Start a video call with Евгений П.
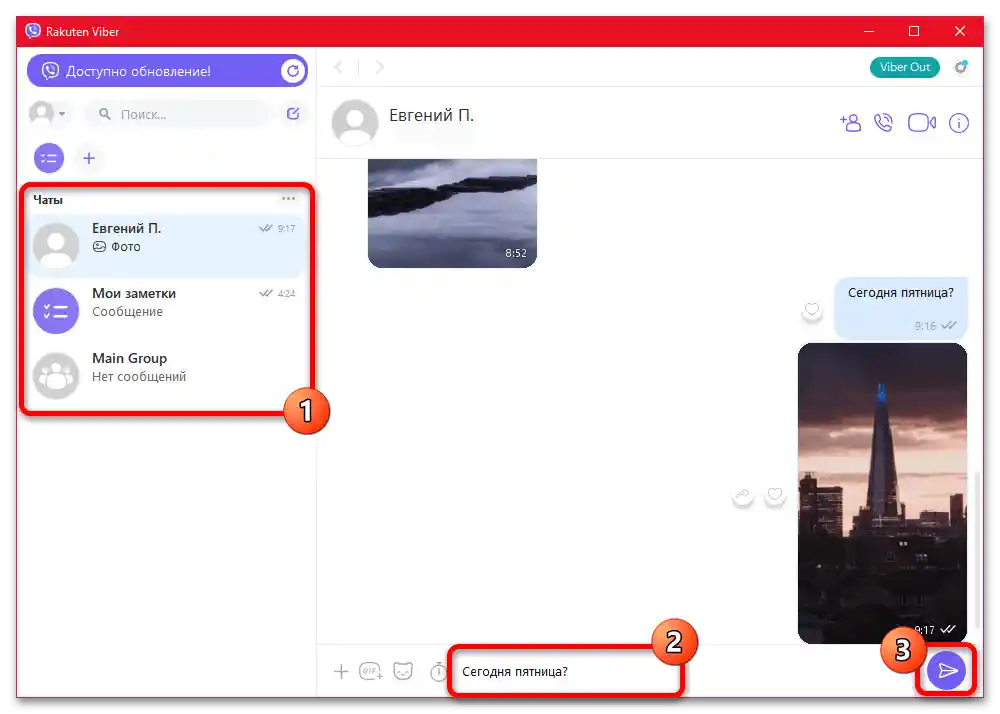This screenshot has height=714, width=1000. pos(920,122)
